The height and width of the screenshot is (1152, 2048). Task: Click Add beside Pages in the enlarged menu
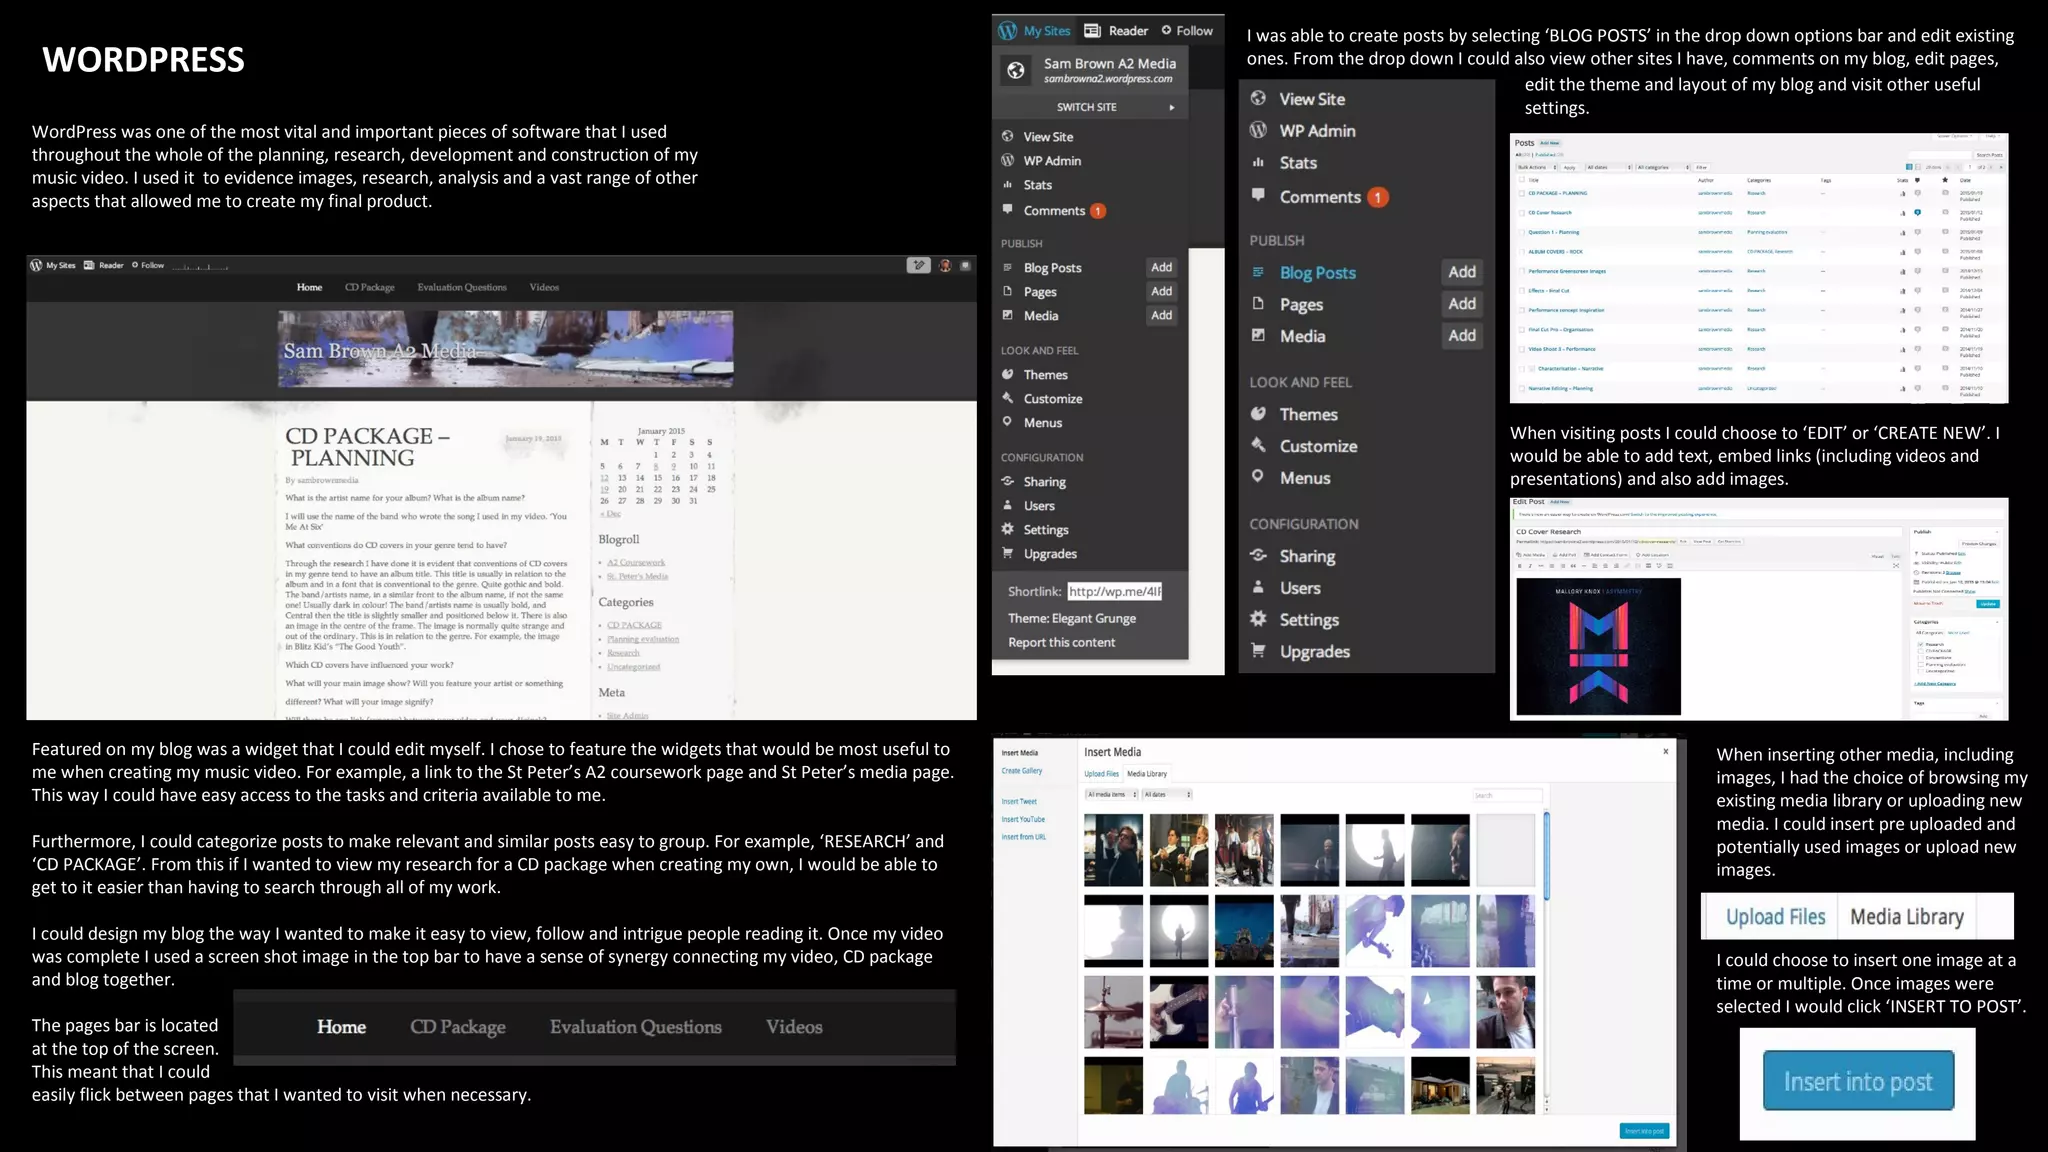[1462, 304]
